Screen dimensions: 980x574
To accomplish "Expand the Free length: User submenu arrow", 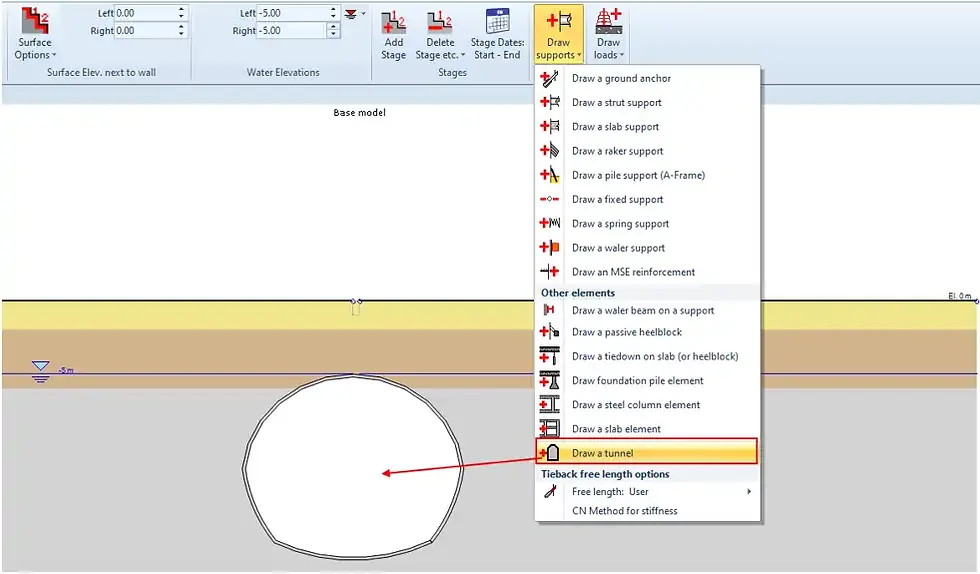I will click(x=749, y=491).
